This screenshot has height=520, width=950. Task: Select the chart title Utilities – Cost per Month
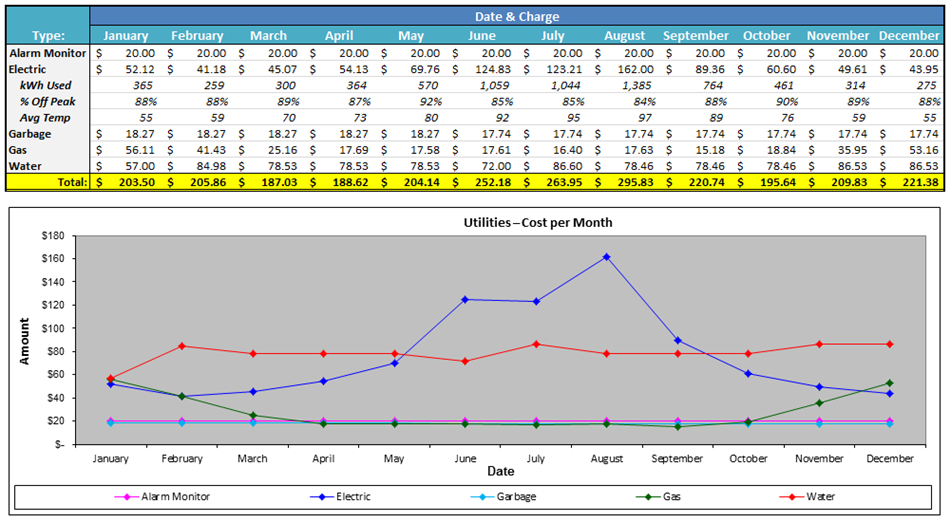click(x=538, y=221)
